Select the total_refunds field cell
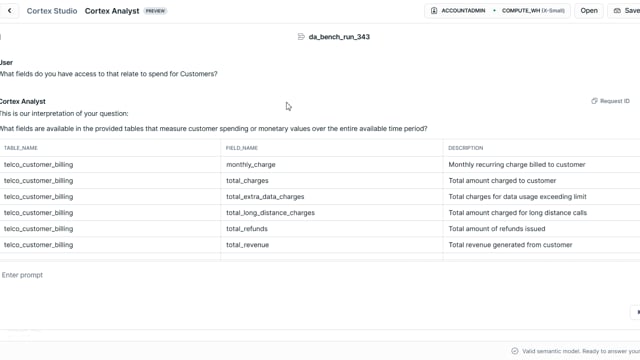The height and width of the screenshot is (360, 640). [332, 229]
